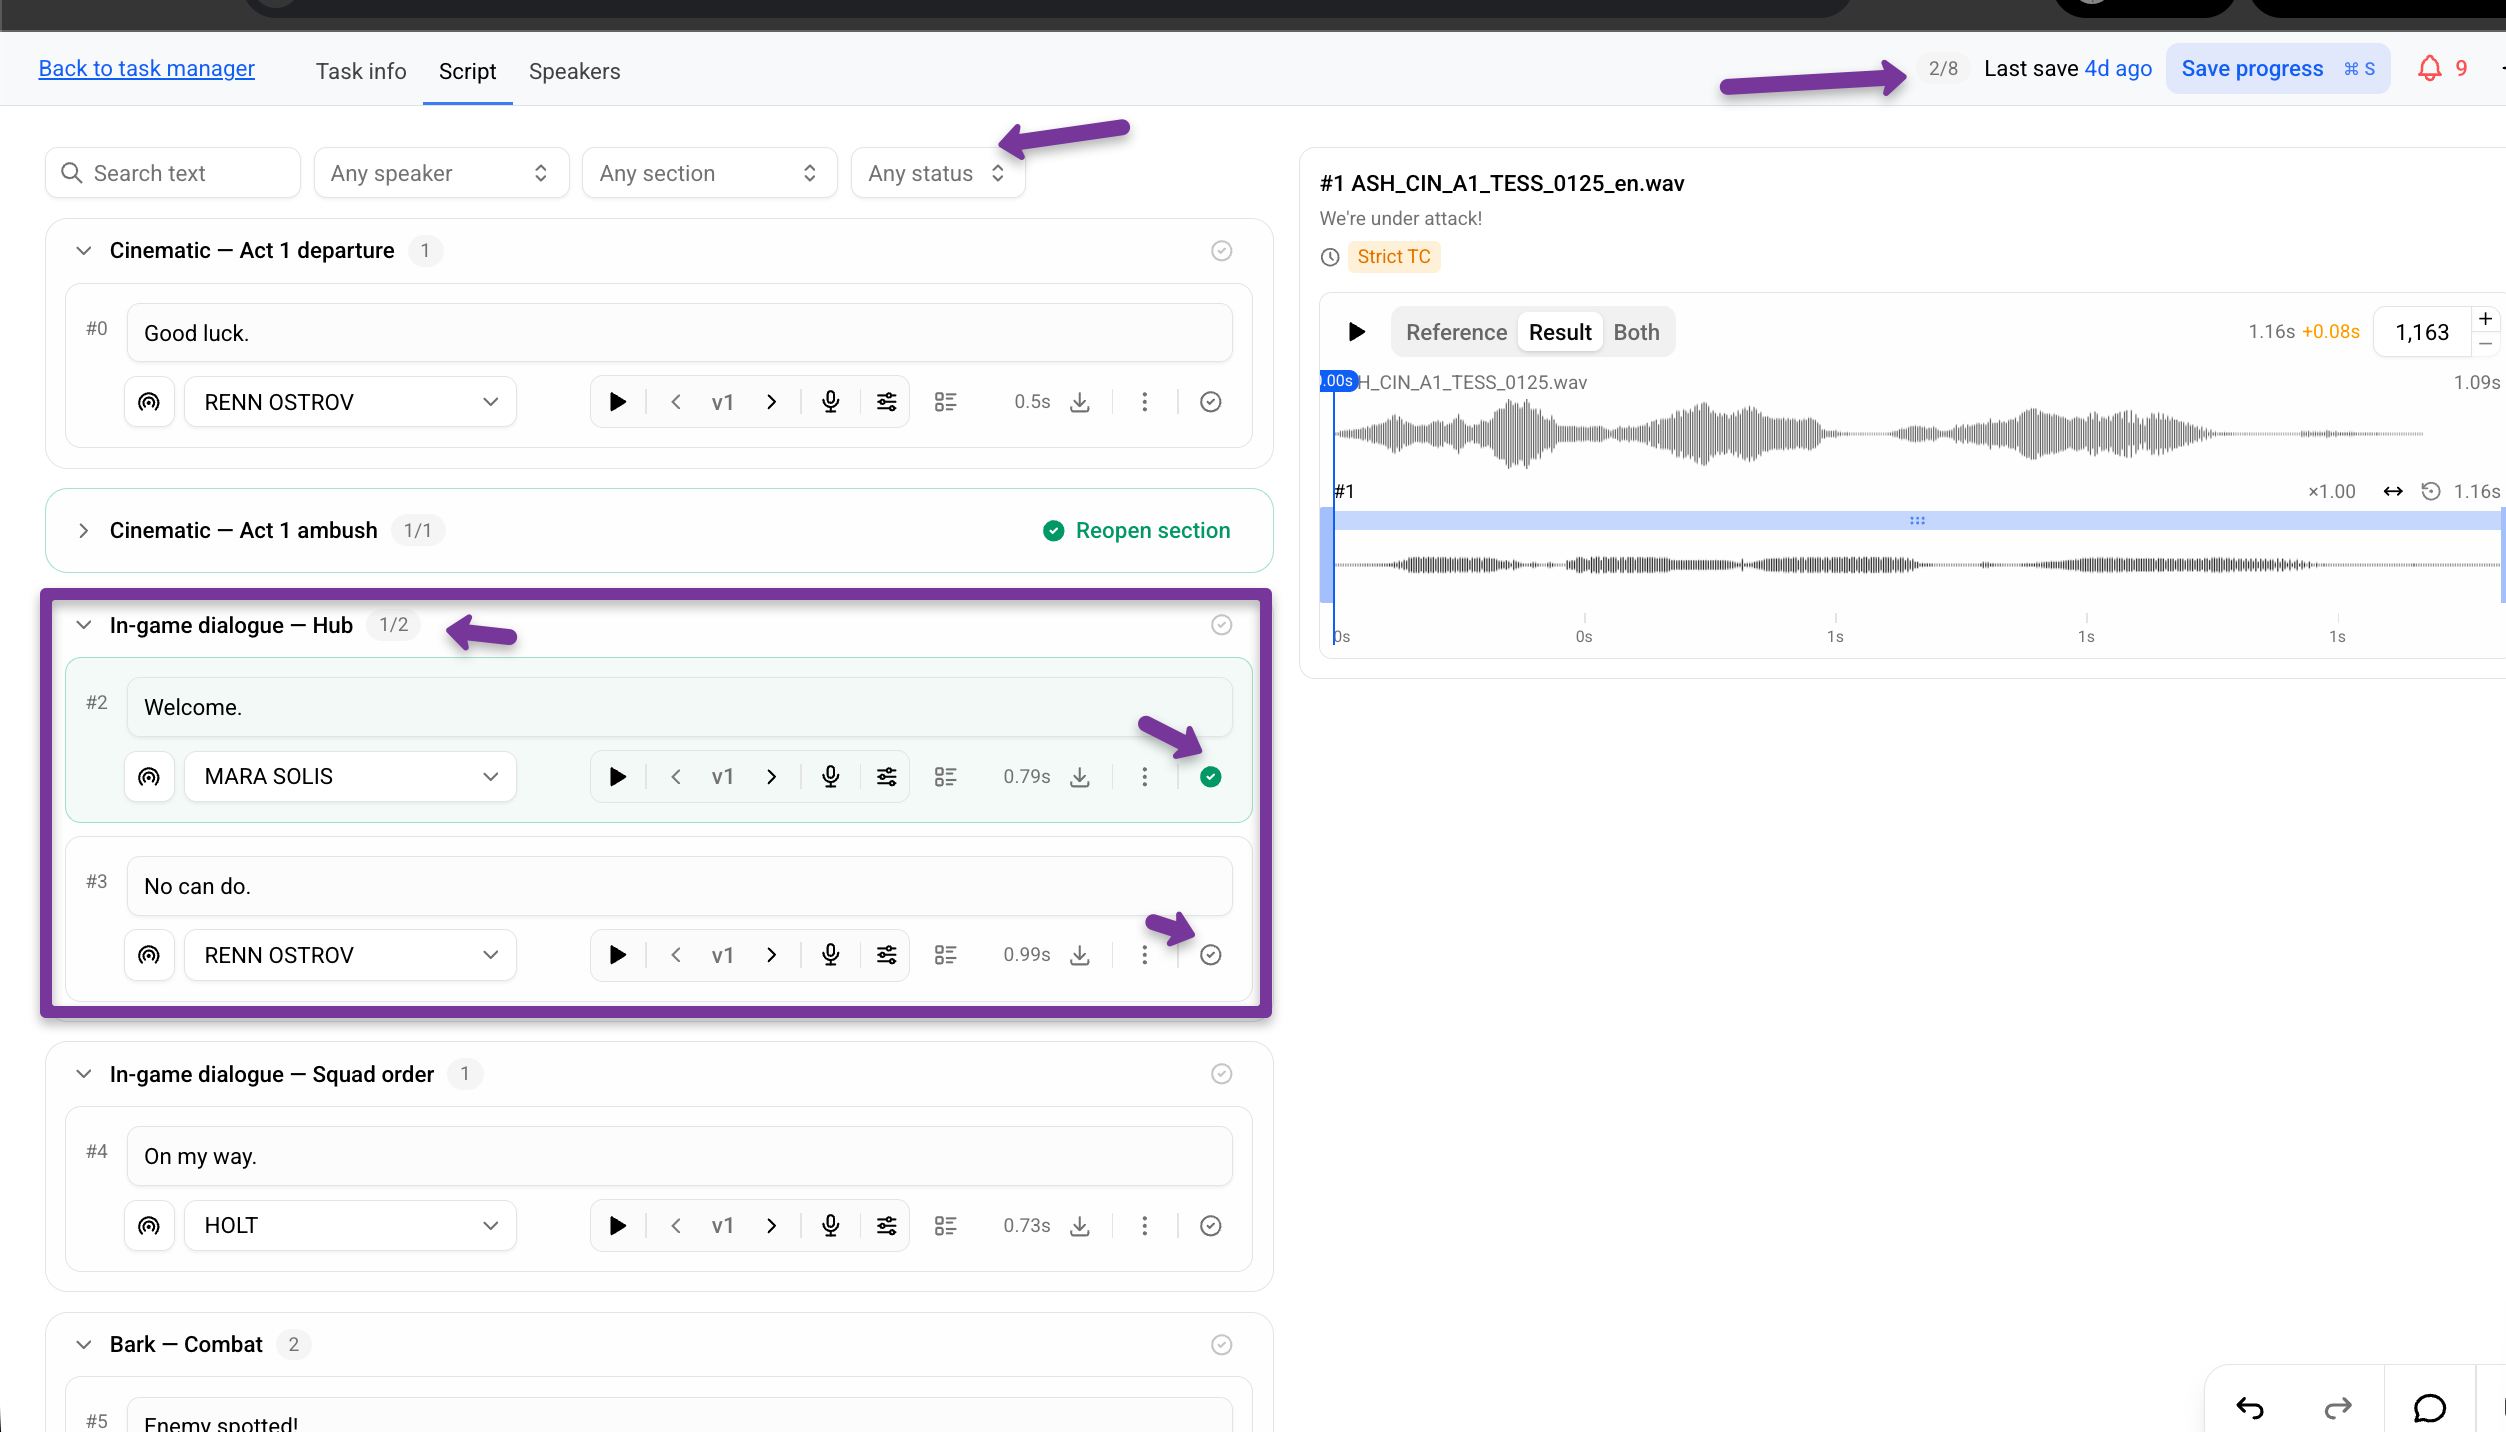
Task: Click voice icon beside RENN OSTROV on line #0
Action: pos(149,402)
